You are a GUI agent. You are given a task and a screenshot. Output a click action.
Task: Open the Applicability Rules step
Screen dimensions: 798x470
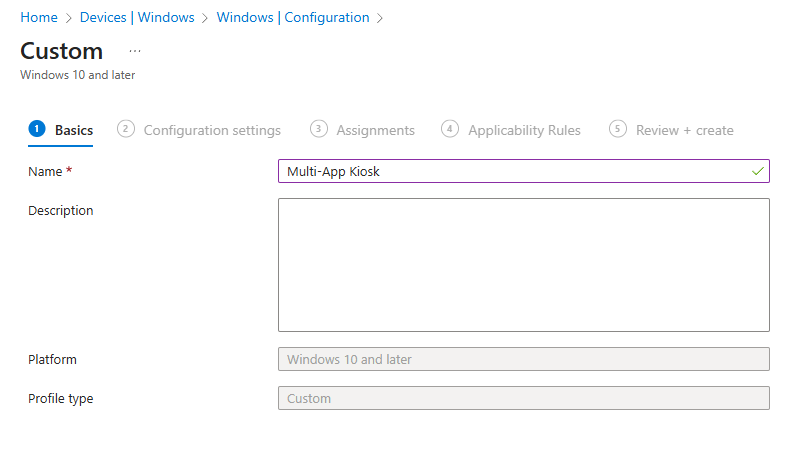pos(511,130)
